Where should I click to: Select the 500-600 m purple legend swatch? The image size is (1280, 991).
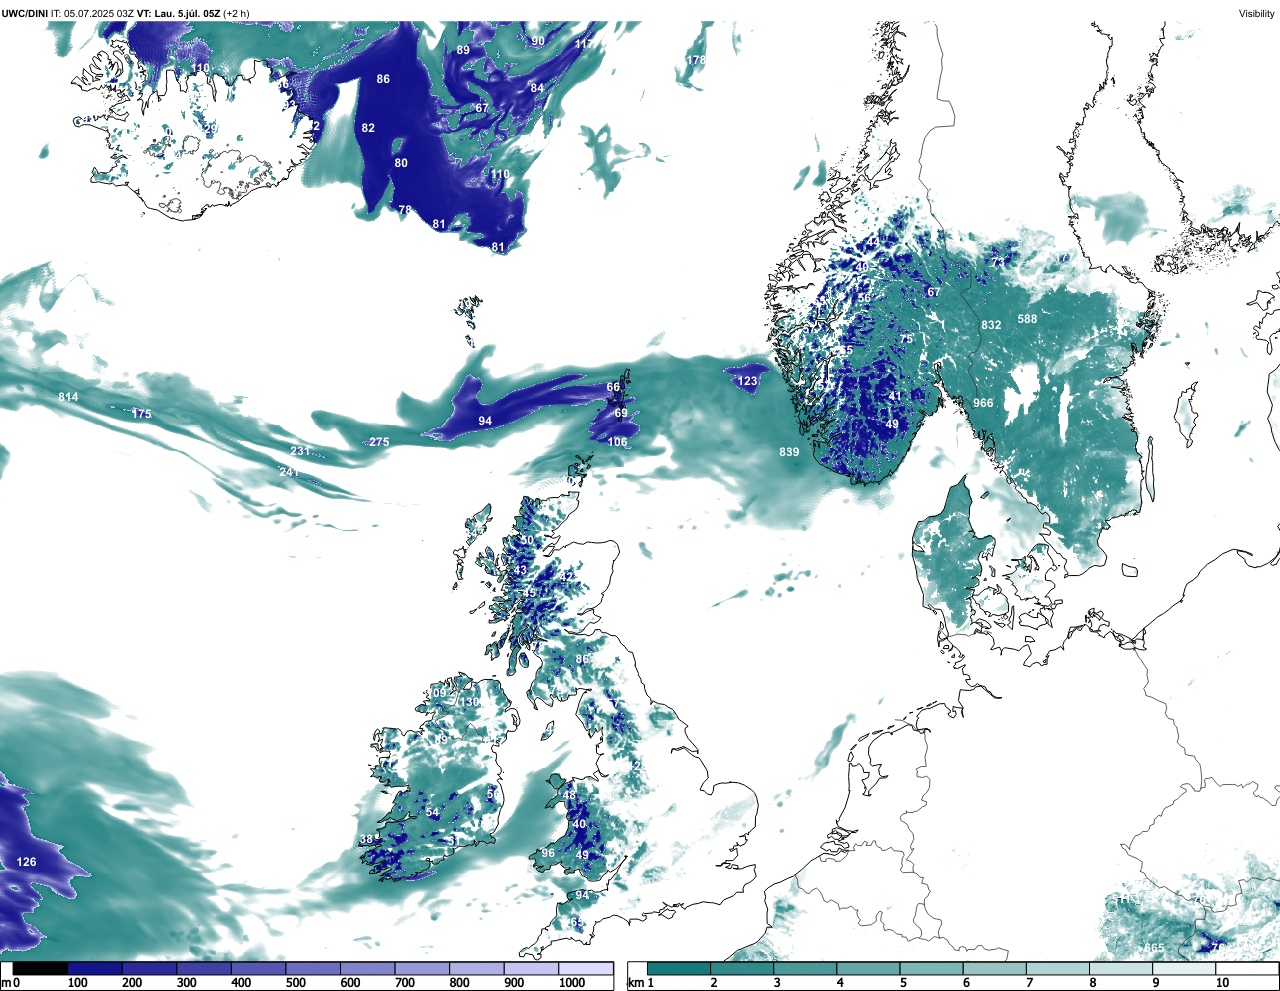click(312, 968)
